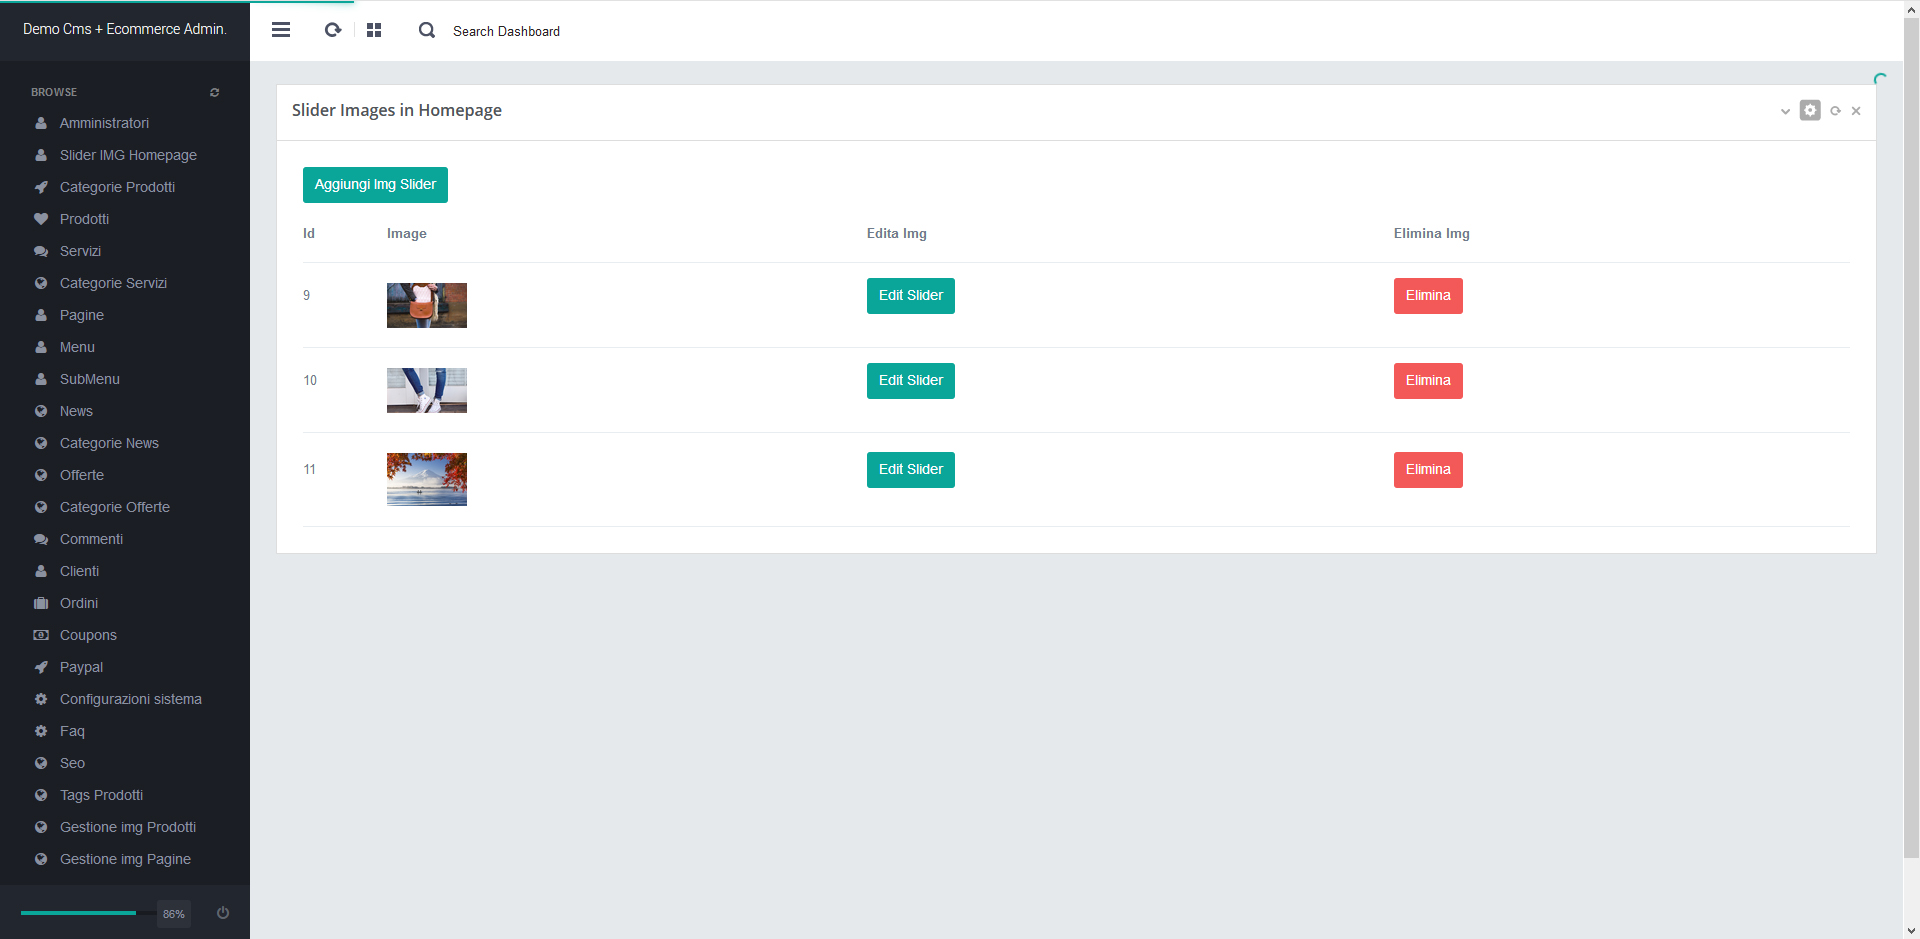Viewport: 1920px width, 939px height.
Task: Refresh the Browse sidebar list
Action: click(214, 92)
